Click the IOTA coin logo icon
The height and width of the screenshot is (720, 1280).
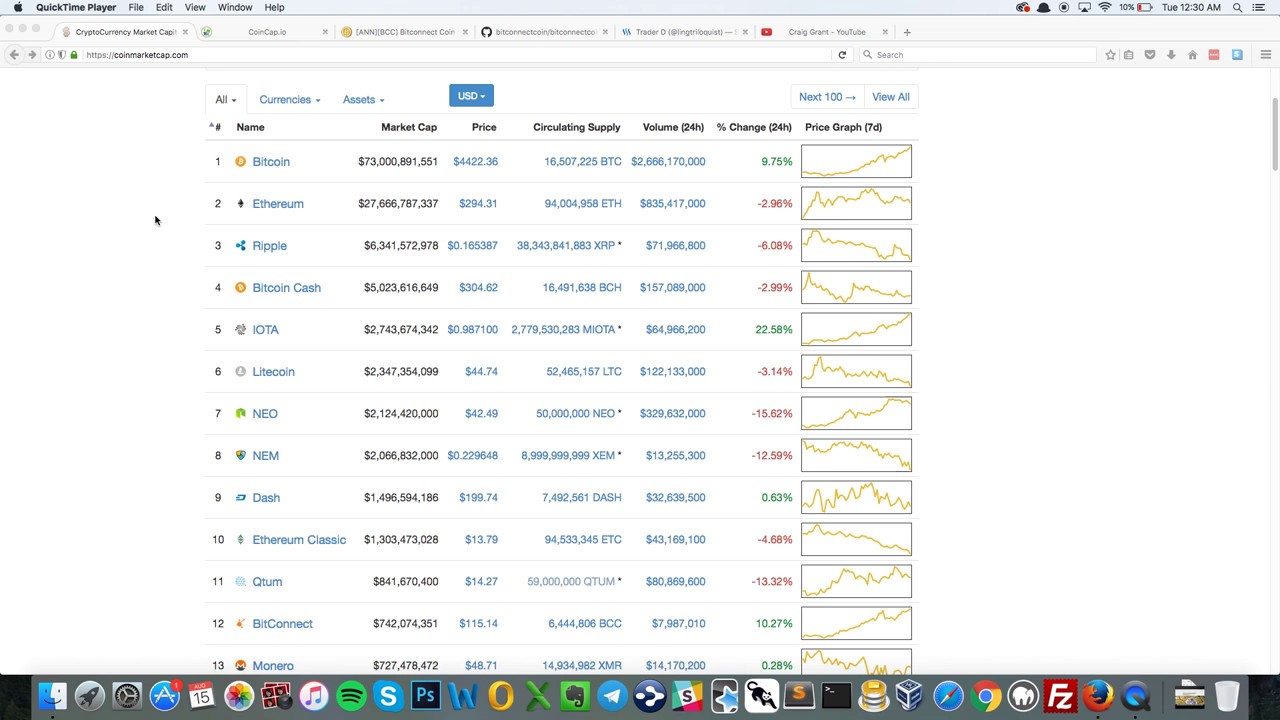[x=240, y=329]
